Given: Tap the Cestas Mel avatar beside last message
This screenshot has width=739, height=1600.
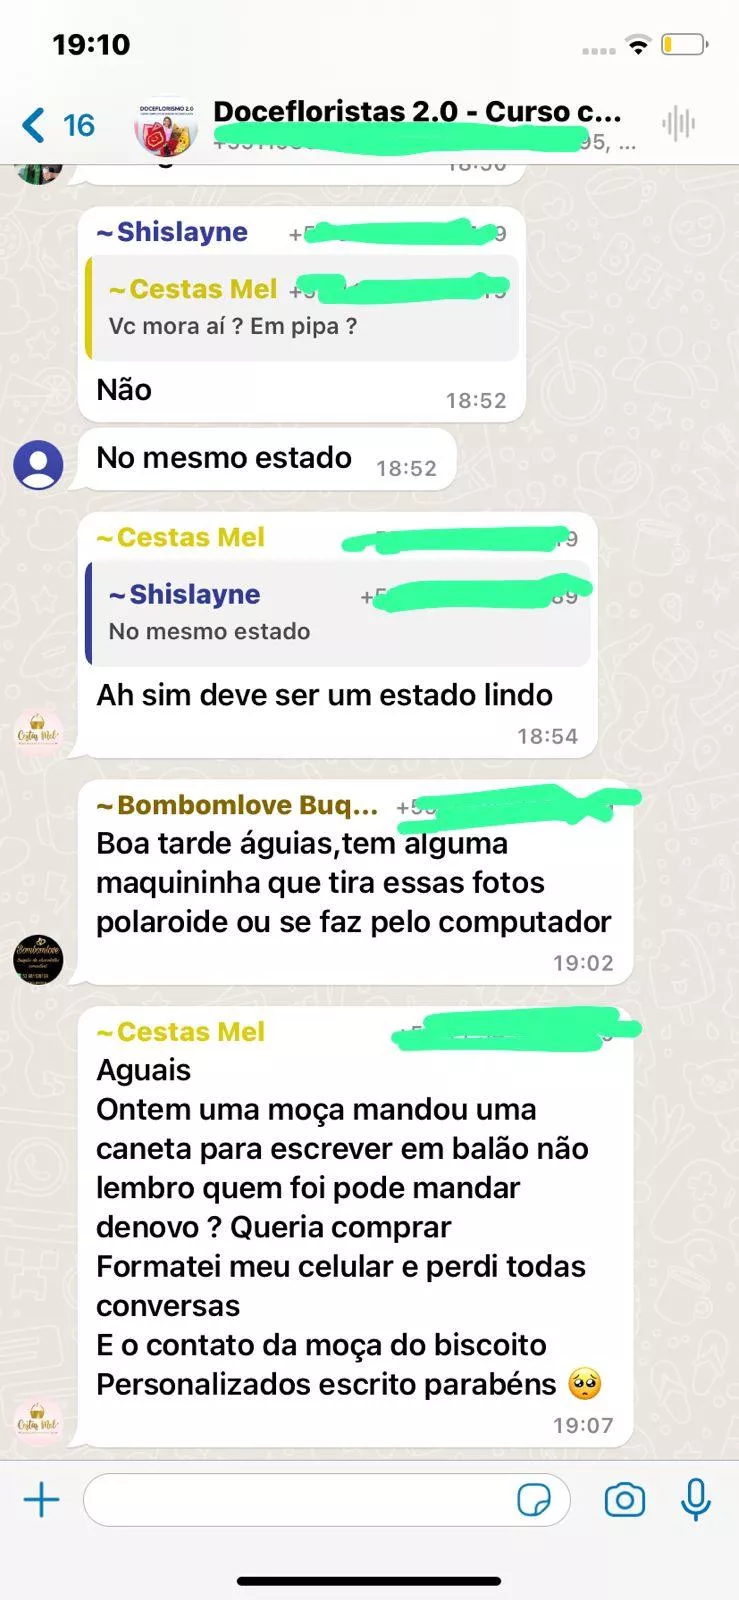Looking at the screenshot, I should tap(38, 1421).
